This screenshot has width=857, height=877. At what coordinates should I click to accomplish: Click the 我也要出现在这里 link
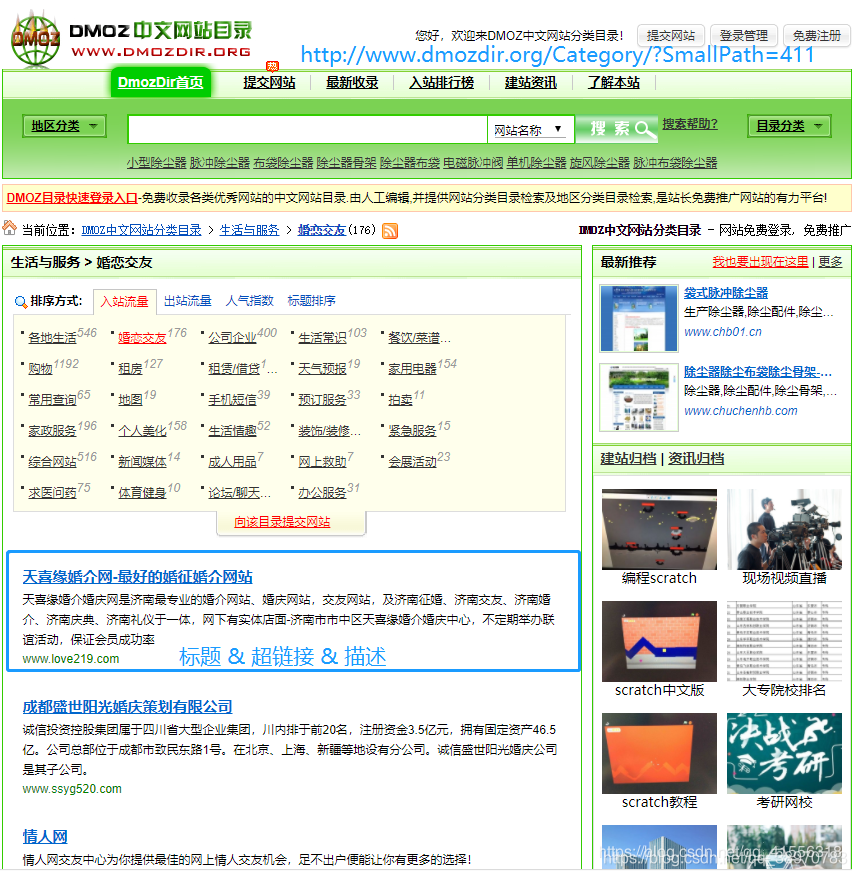pyautogui.click(x=760, y=262)
